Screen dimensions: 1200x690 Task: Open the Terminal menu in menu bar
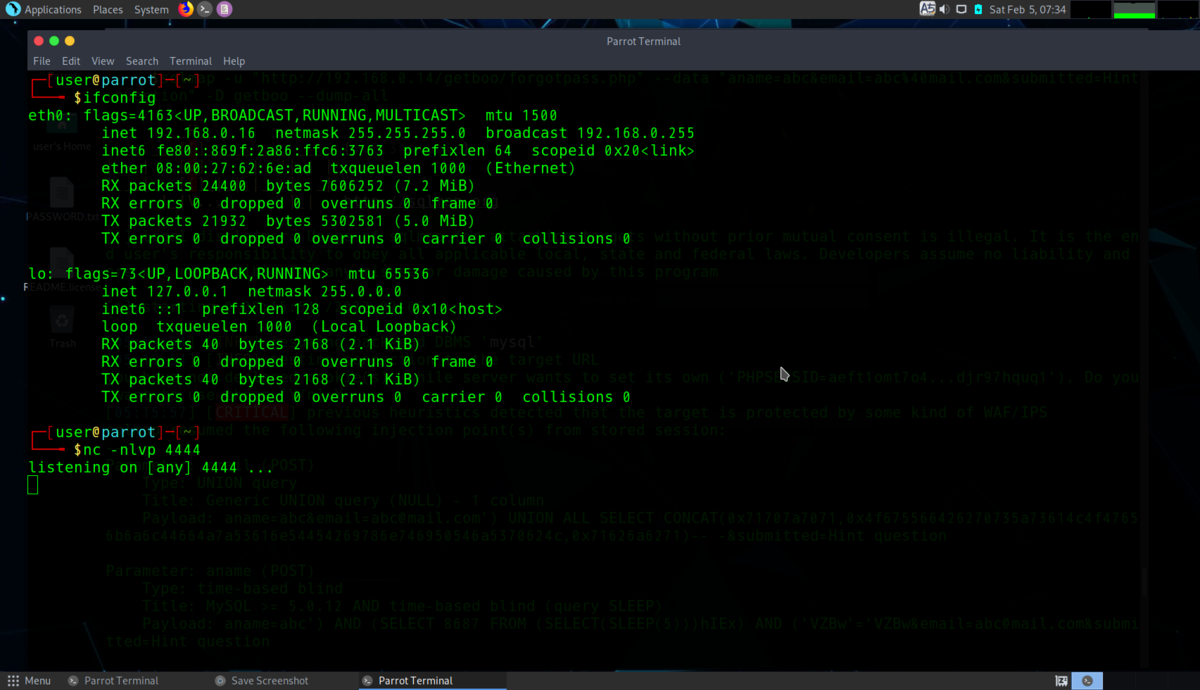click(x=191, y=61)
